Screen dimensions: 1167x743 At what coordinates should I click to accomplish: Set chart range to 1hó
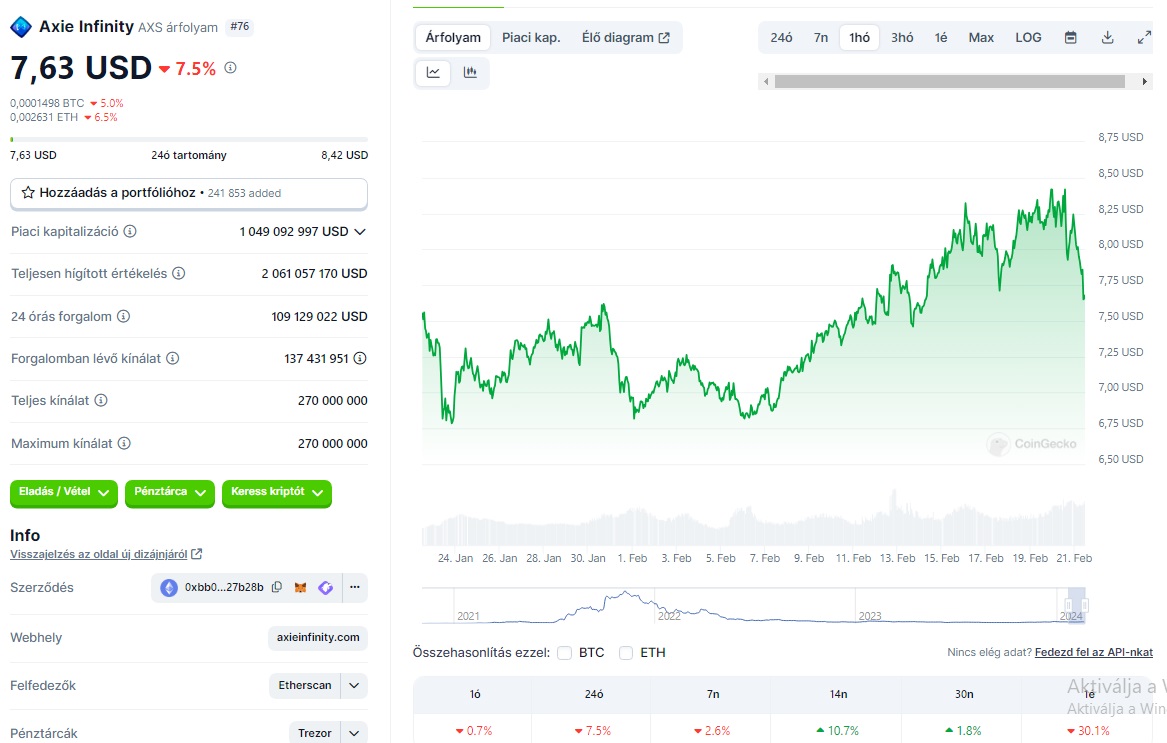[860, 37]
